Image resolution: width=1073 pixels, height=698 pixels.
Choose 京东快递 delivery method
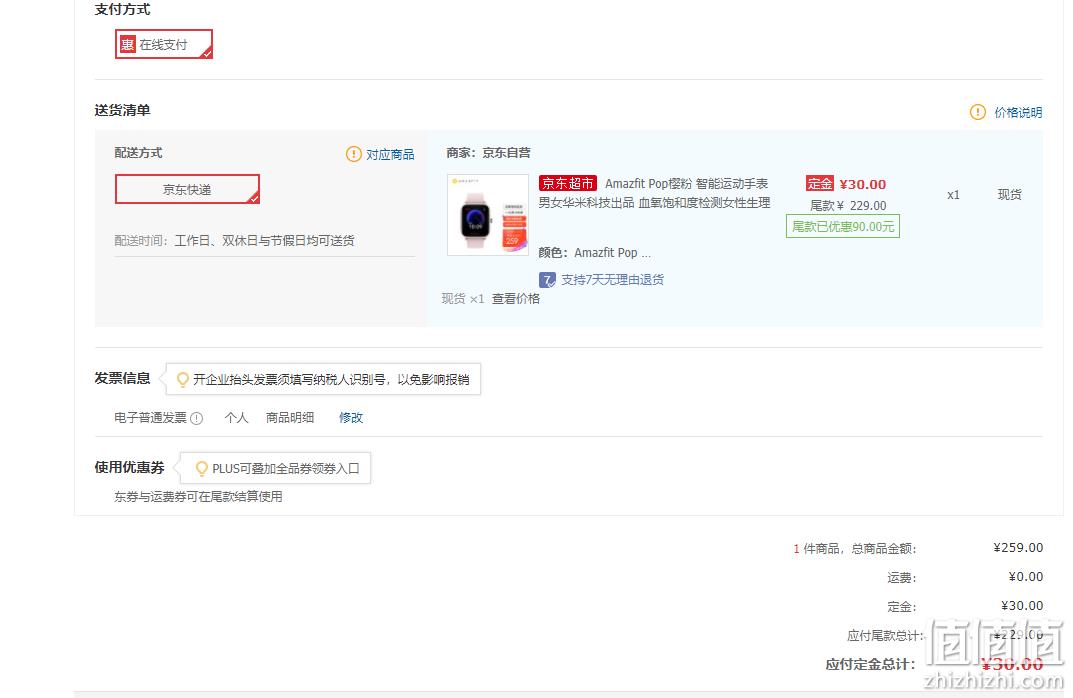point(187,190)
